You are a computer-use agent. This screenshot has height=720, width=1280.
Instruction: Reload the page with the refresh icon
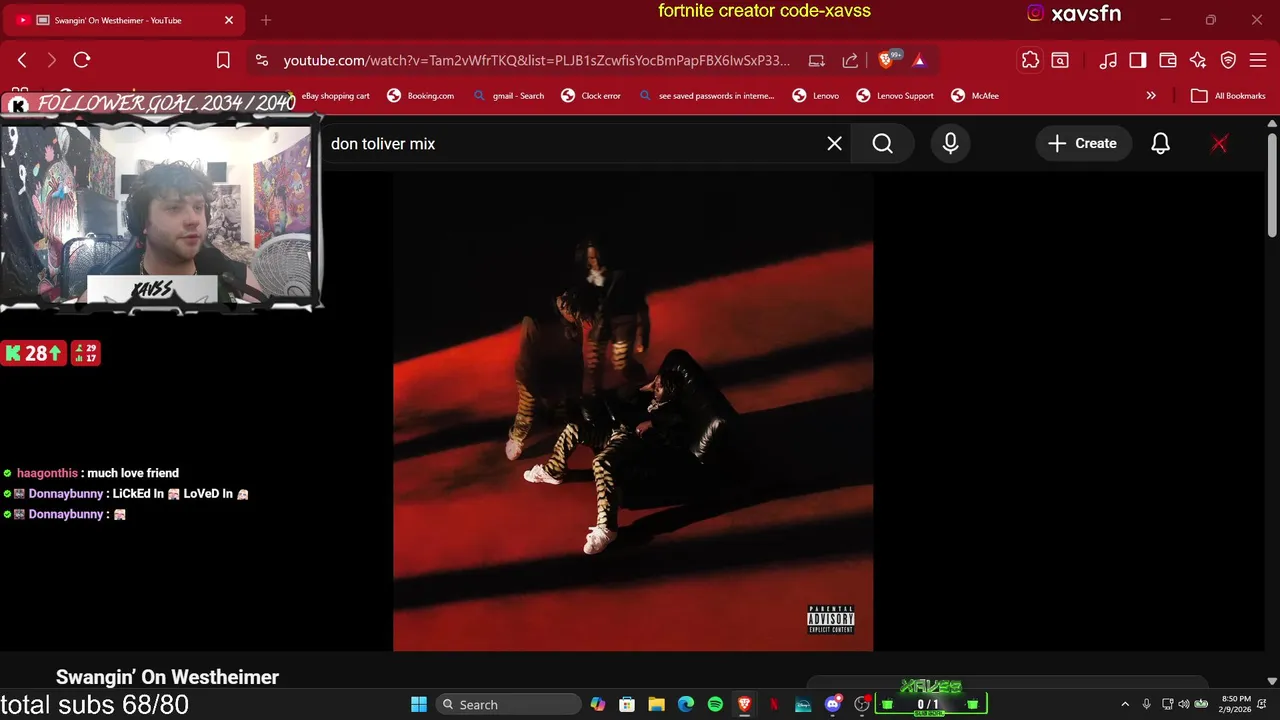(82, 61)
